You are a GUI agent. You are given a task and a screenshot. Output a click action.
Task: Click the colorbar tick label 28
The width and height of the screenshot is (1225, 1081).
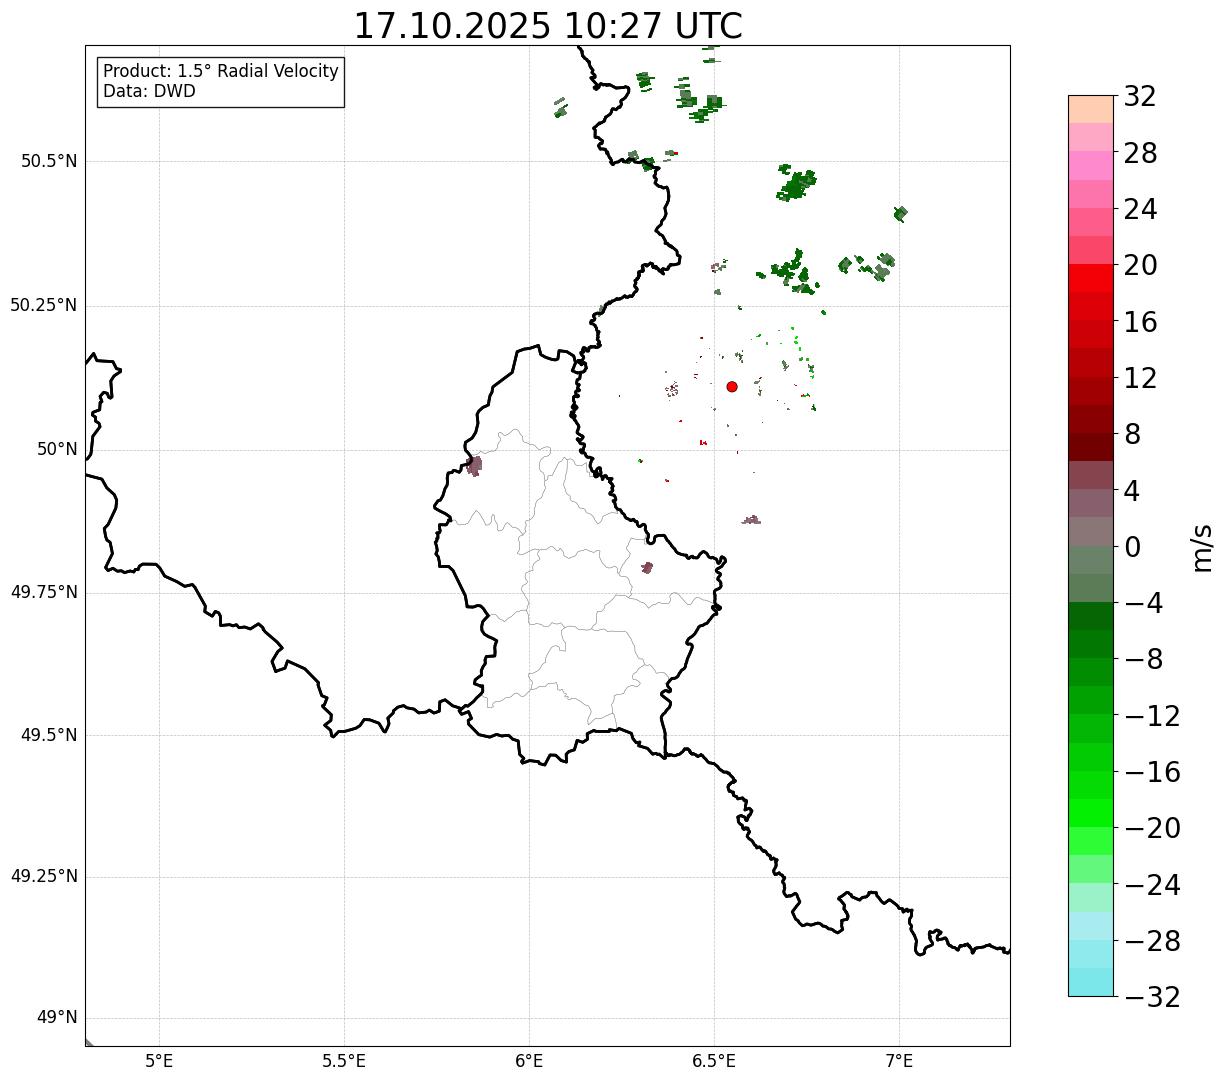click(1140, 153)
